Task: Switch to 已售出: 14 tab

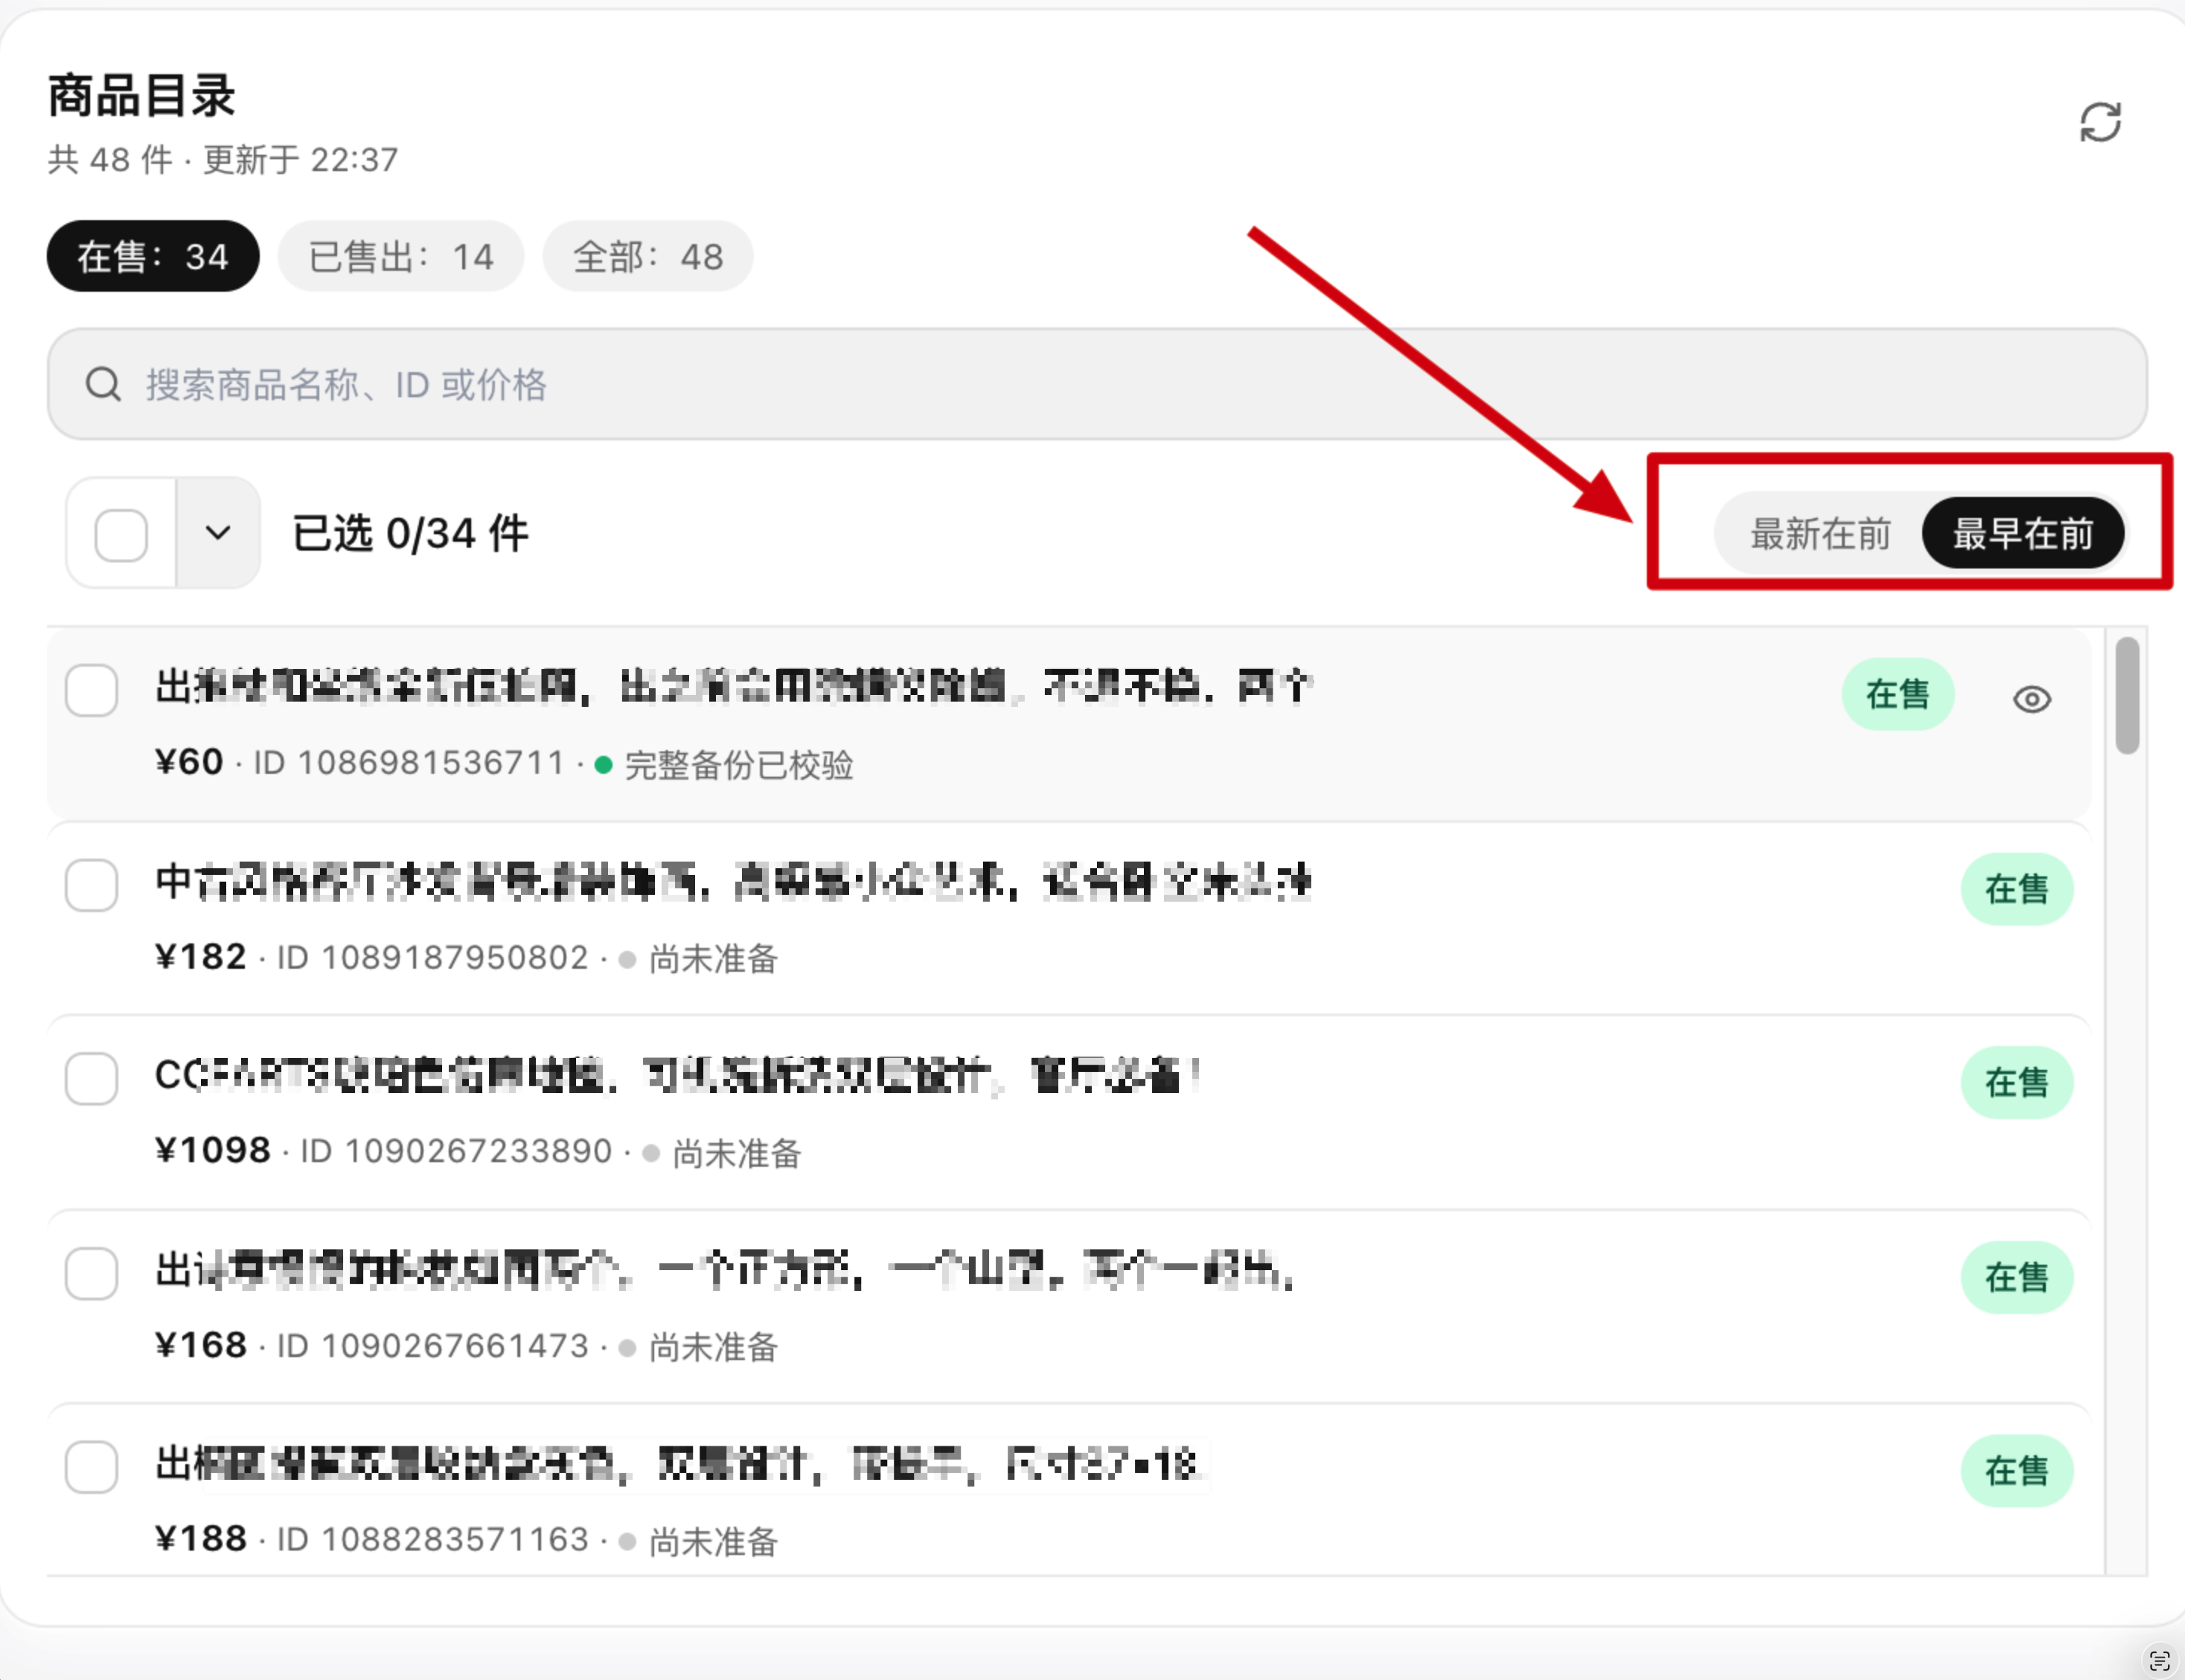Action: coord(401,257)
